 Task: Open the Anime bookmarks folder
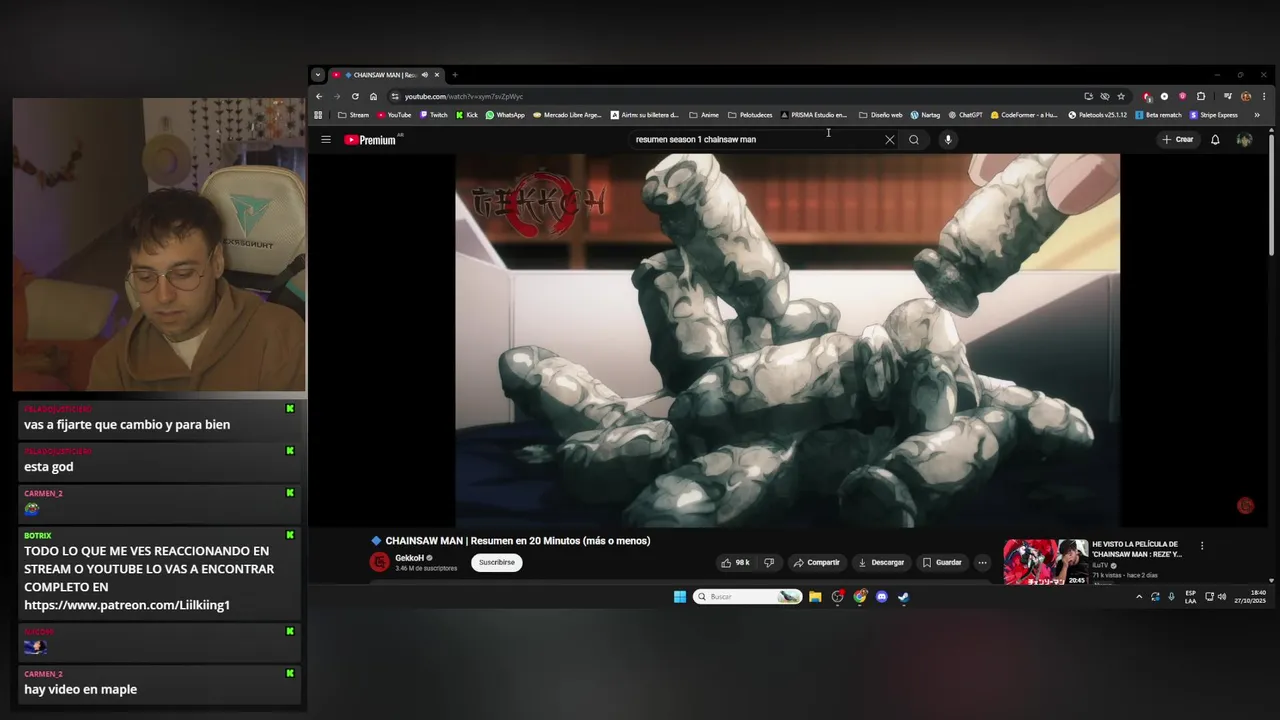(704, 115)
